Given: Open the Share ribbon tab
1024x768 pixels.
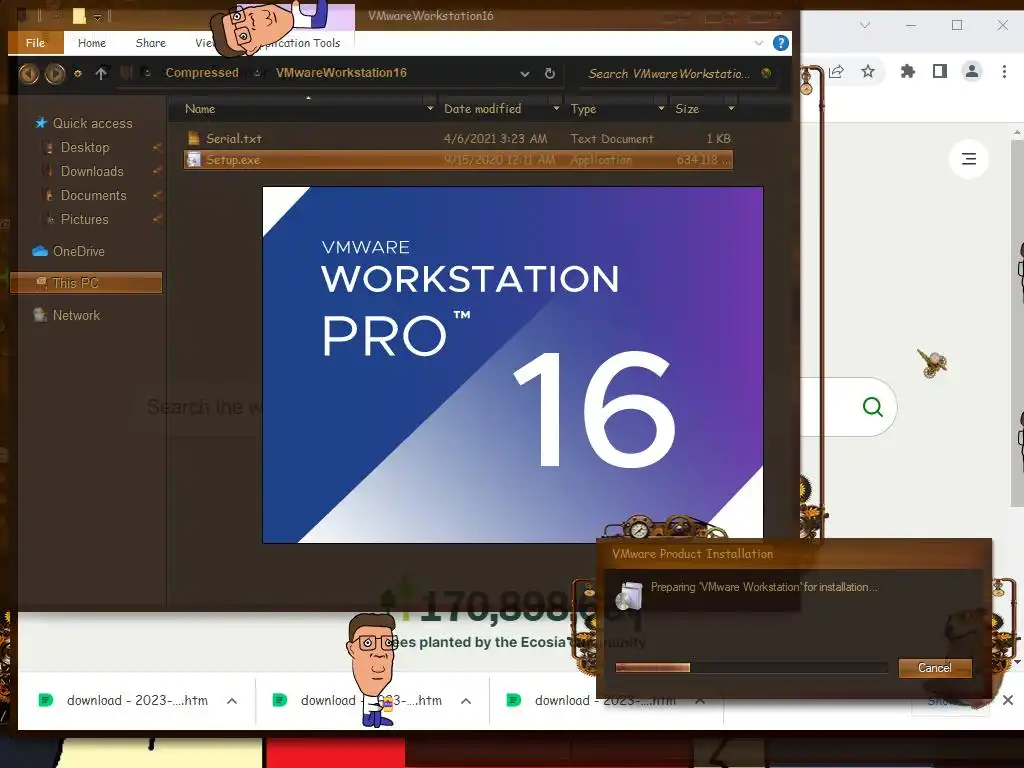Looking at the screenshot, I should click(x=150, y=43).
